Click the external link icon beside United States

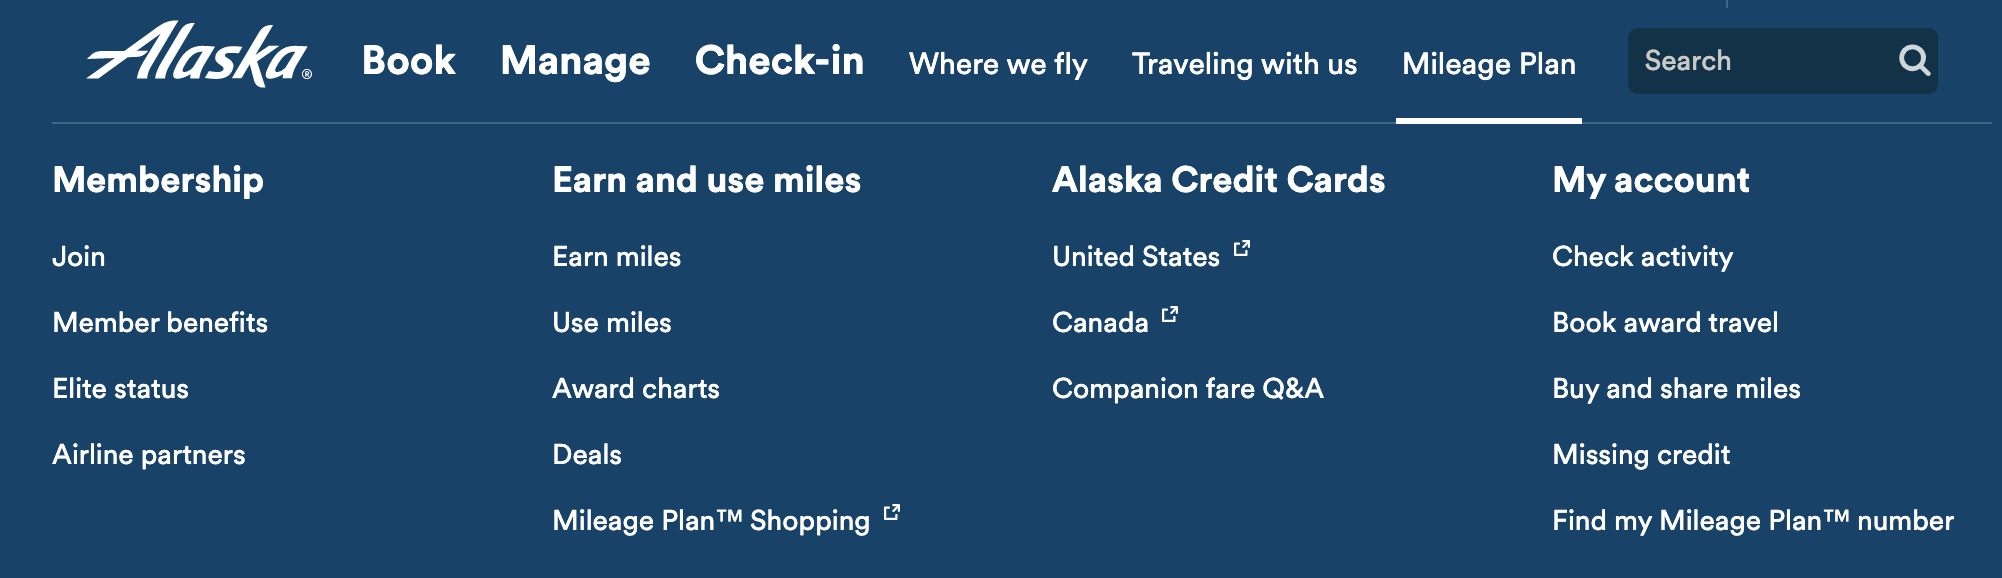tap(1242, 249)
